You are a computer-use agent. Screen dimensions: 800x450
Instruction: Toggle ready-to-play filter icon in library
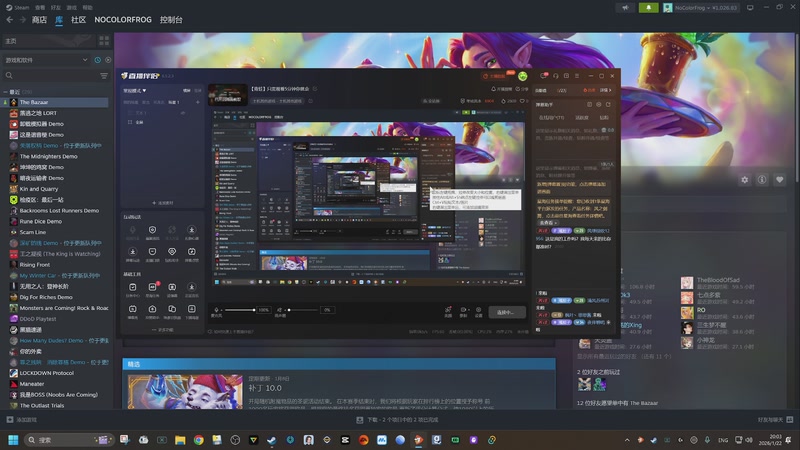(x=108, y=60)
